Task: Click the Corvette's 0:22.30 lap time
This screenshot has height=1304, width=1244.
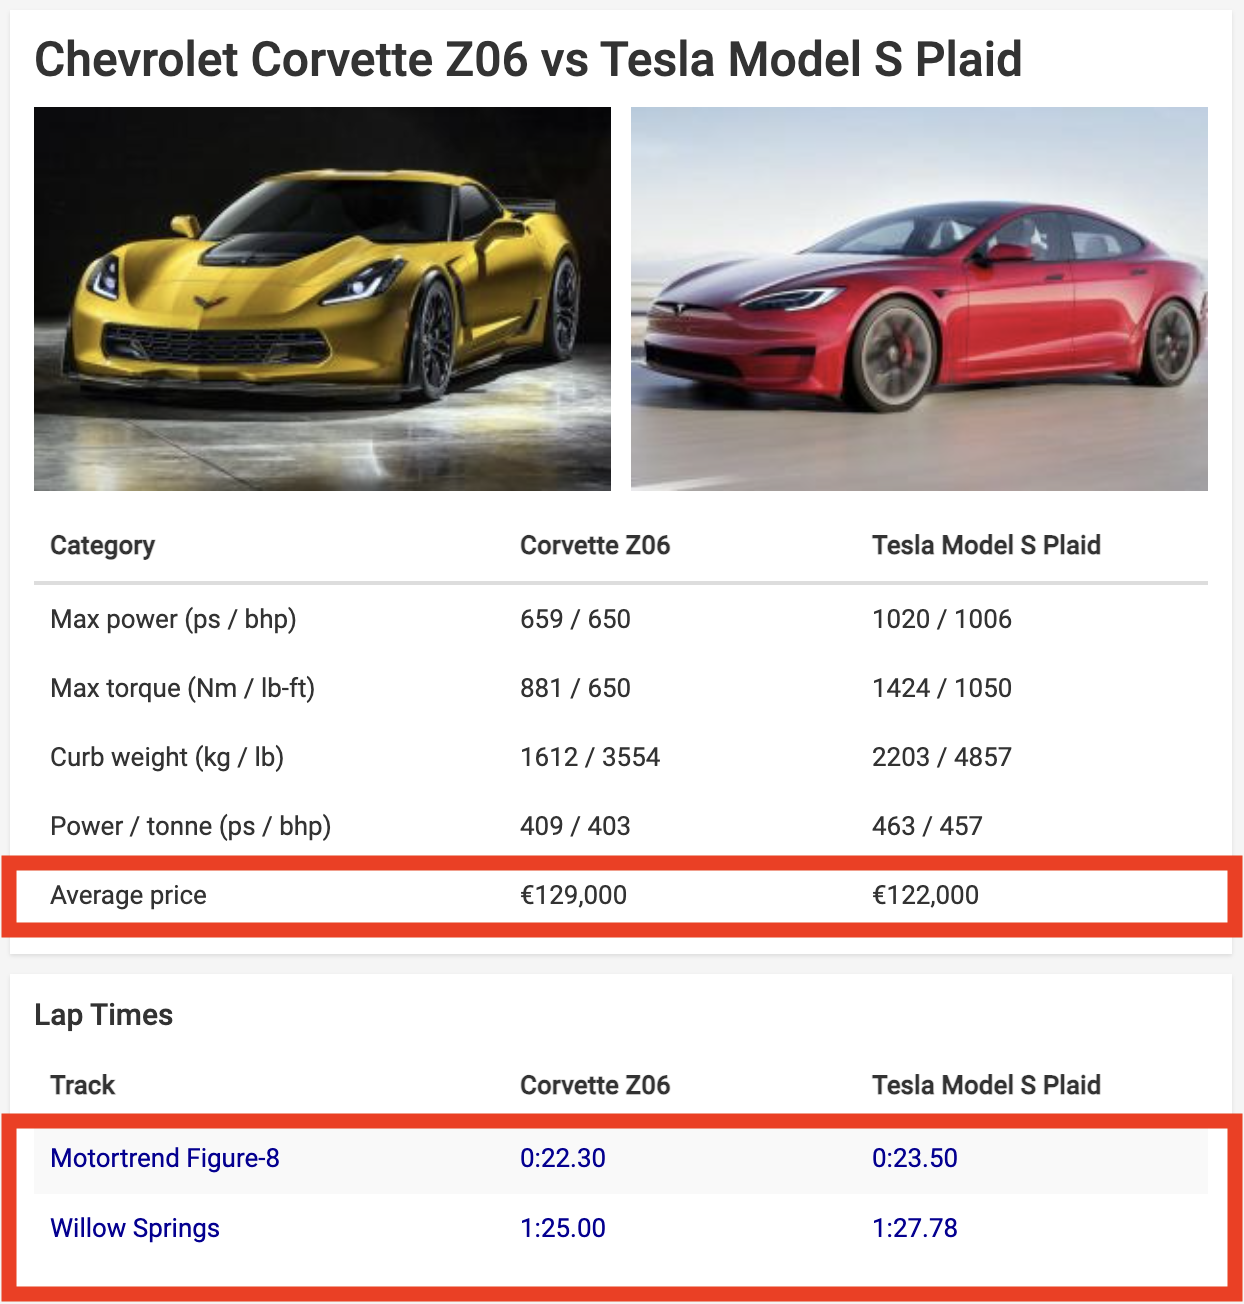Action: (x=563, y=1158)
